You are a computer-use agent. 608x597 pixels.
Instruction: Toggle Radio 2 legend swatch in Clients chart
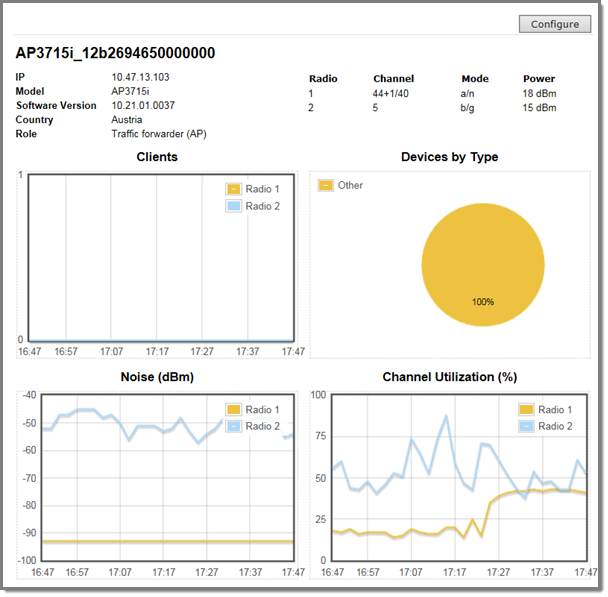[233, 206]
